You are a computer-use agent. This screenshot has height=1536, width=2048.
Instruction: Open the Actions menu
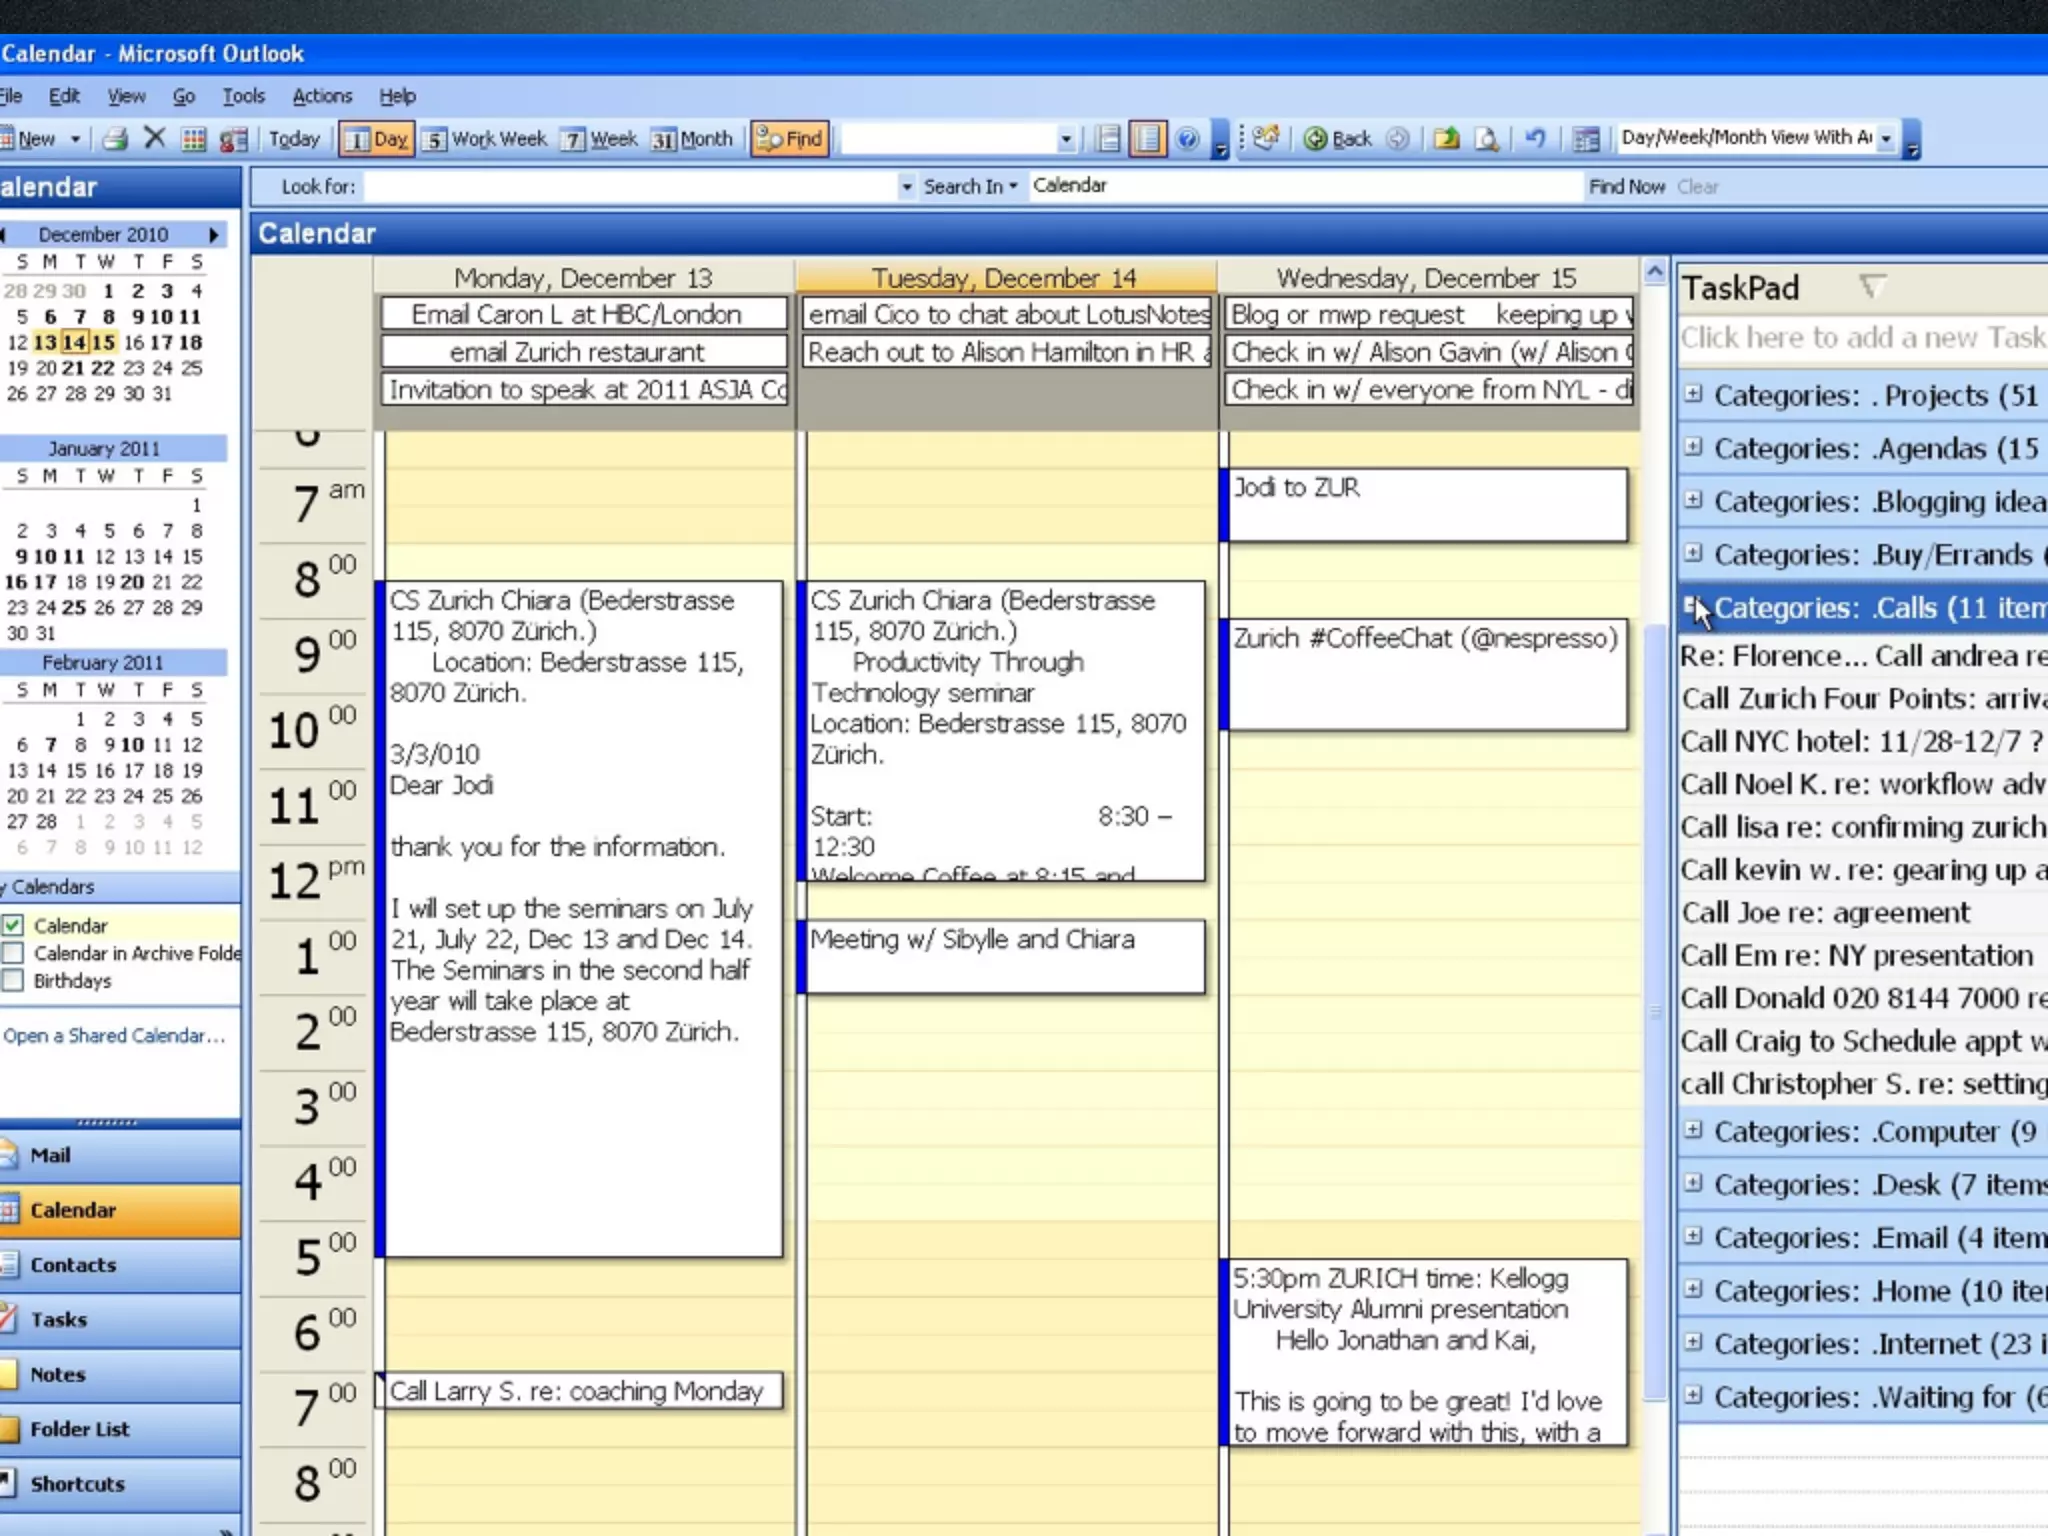point(322,96)
